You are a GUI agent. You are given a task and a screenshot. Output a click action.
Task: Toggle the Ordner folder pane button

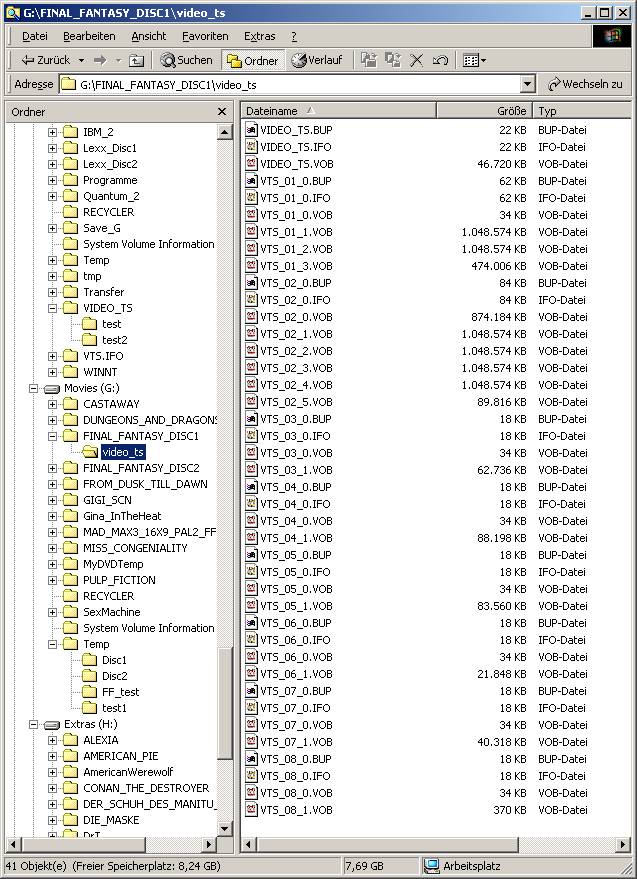click(x=252, y=60)
